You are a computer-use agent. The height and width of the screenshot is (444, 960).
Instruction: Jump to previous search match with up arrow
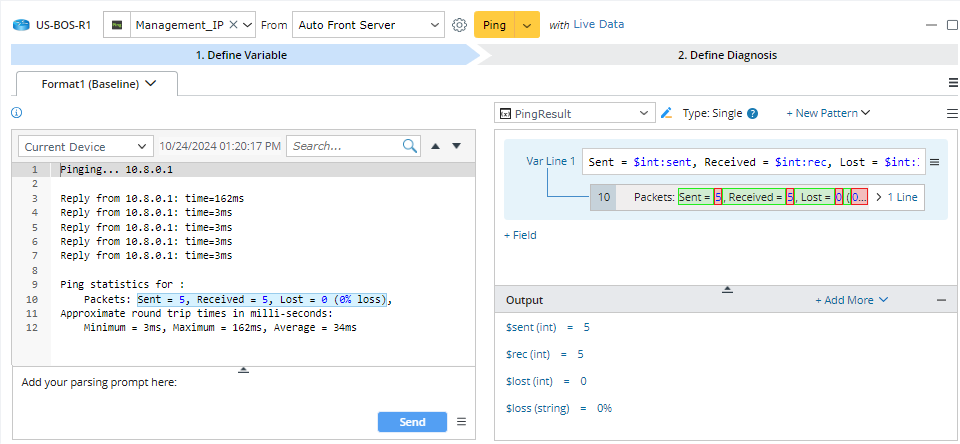click(x=435, y=146)
